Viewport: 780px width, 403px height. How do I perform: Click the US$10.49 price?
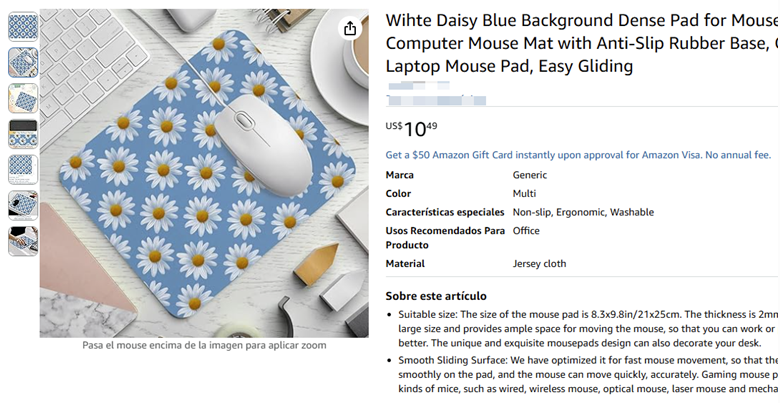(411, 128)
